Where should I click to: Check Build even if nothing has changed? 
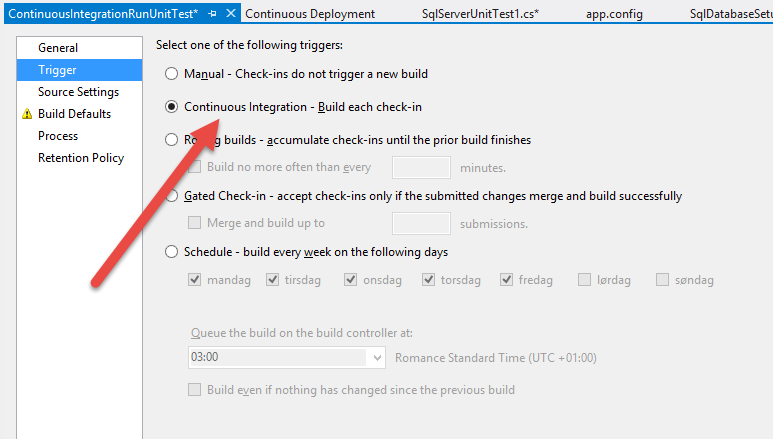coord(195,389)
